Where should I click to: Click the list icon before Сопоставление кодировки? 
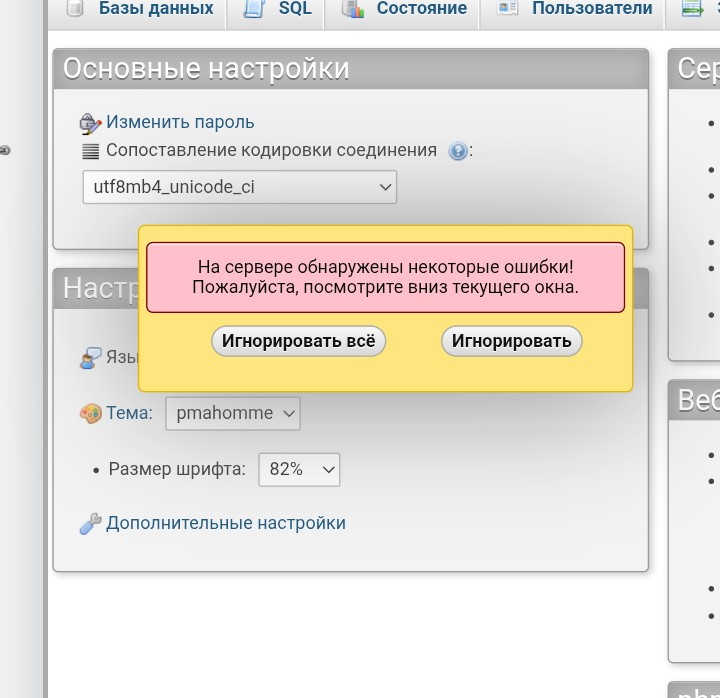91,151
